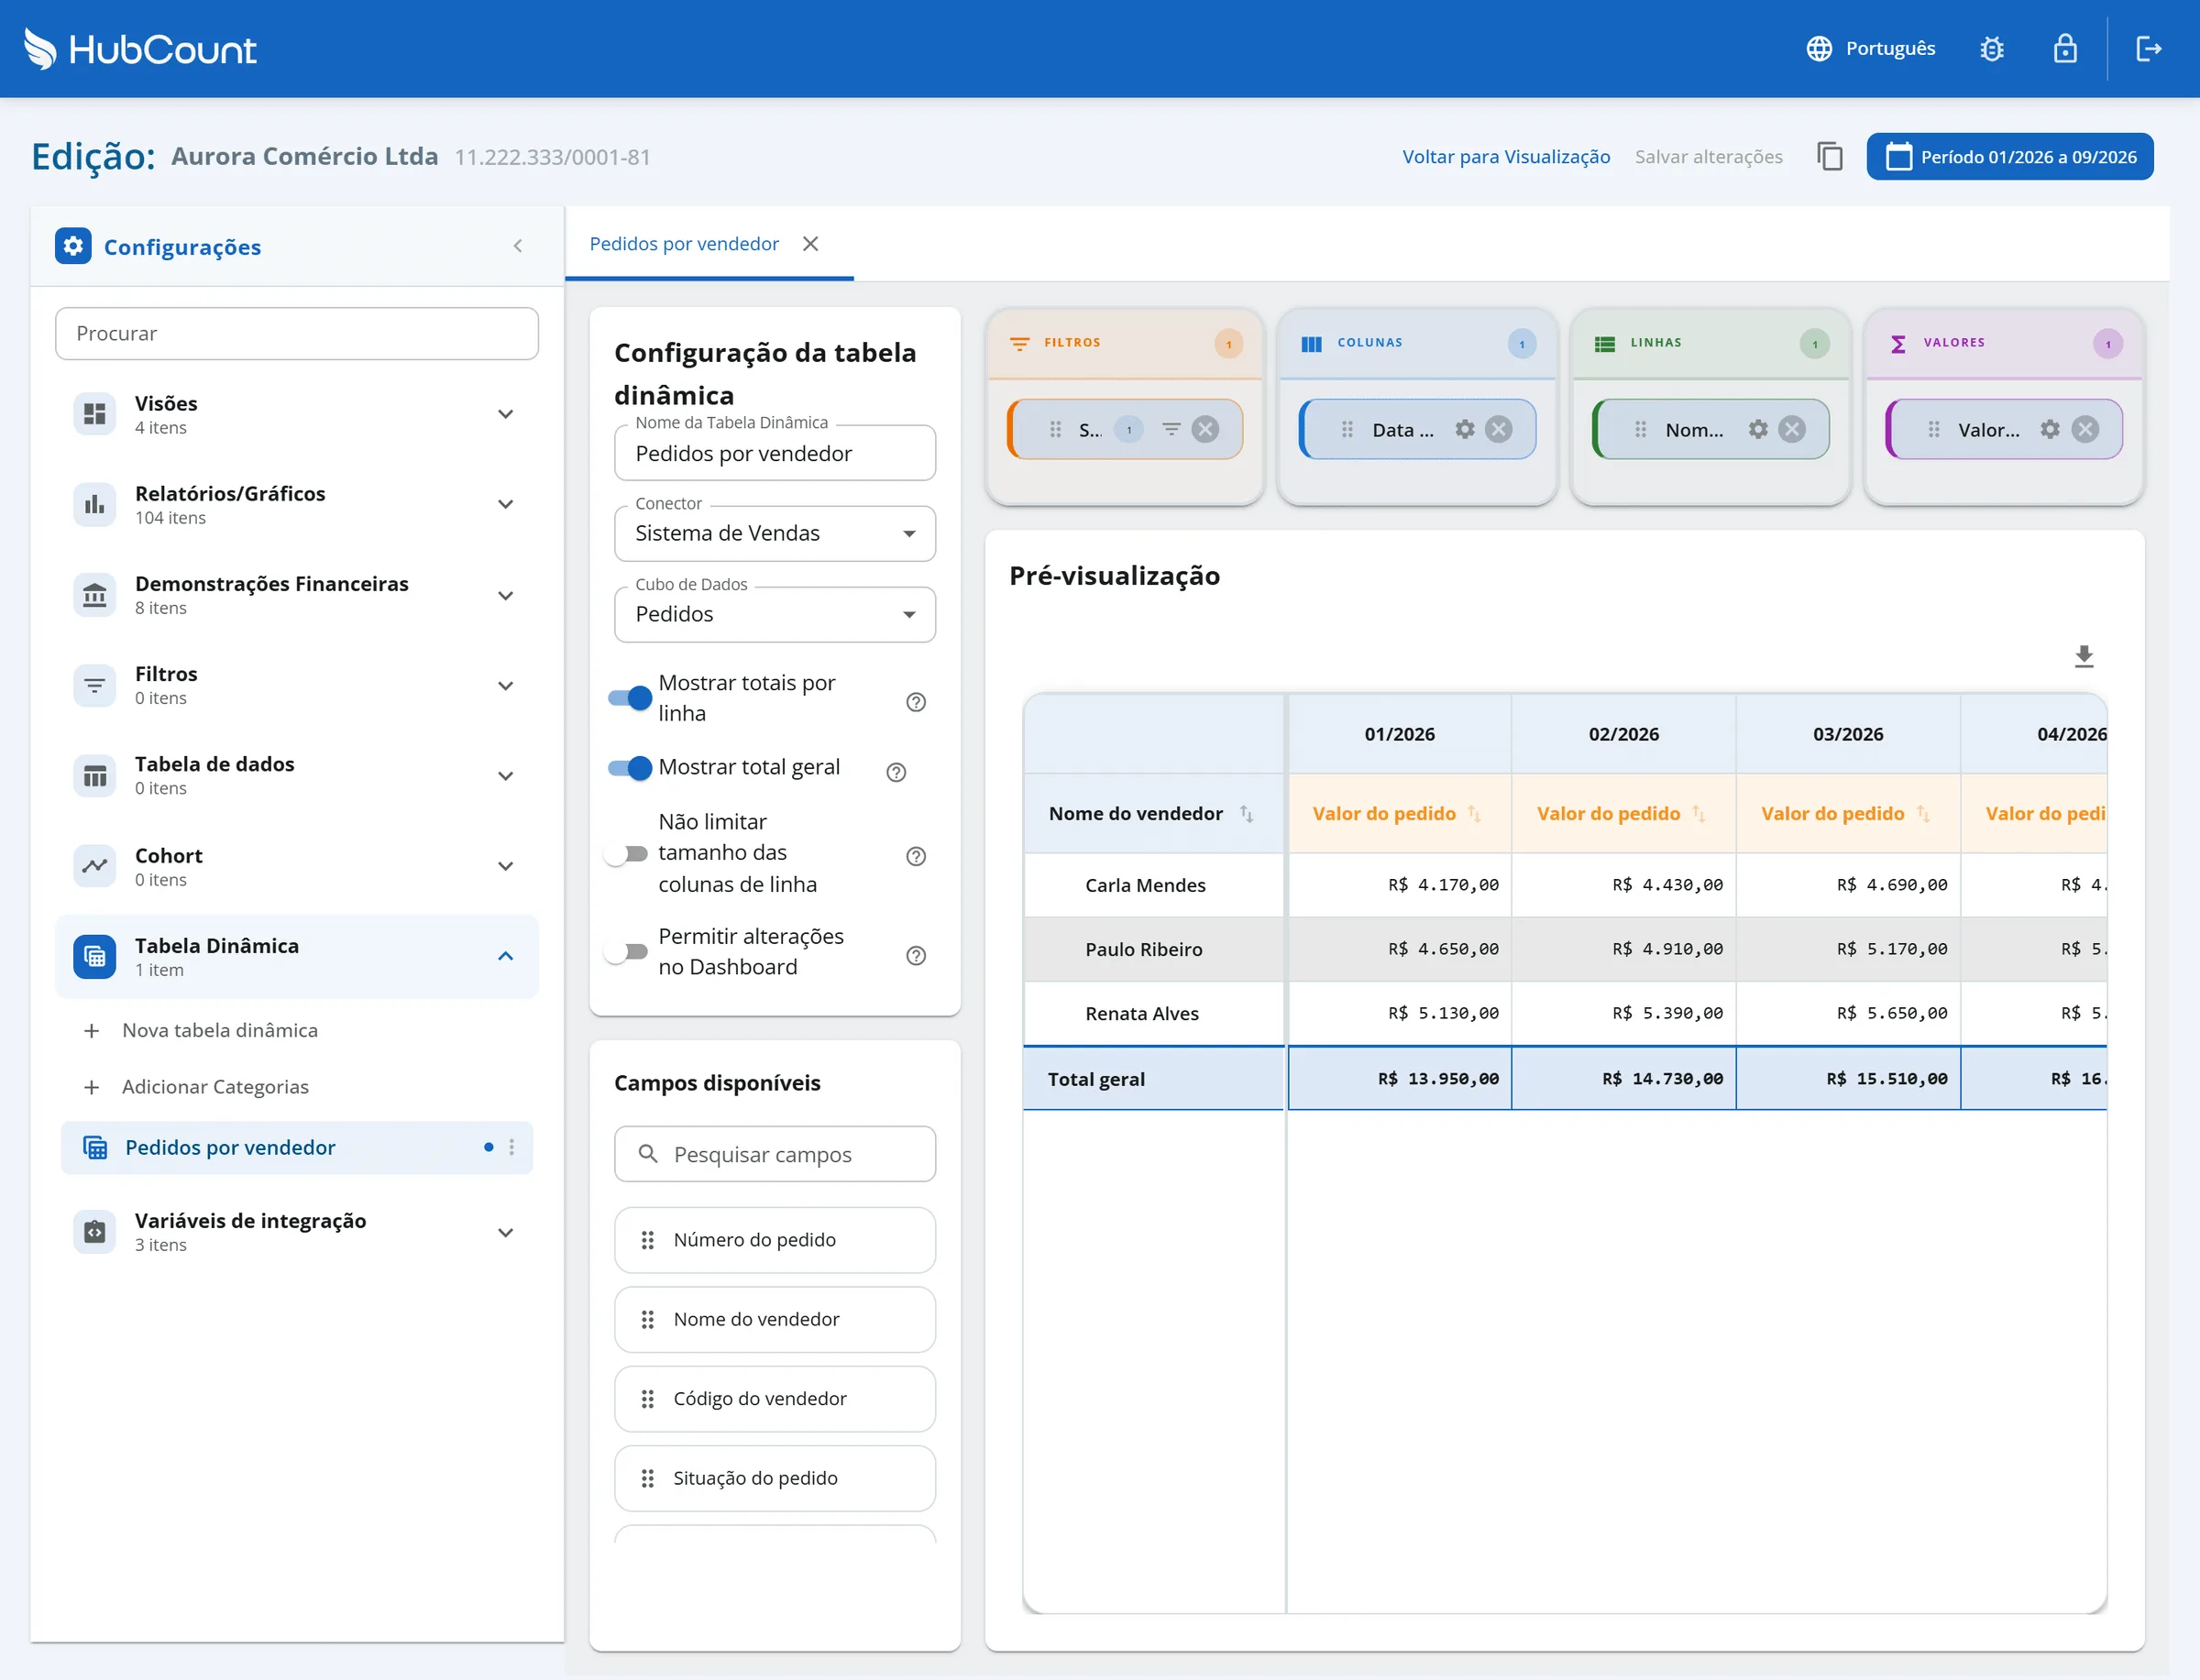2200x1680 pixels.
Task: Remove the Valor... value chip
Action: point(2084,429)
